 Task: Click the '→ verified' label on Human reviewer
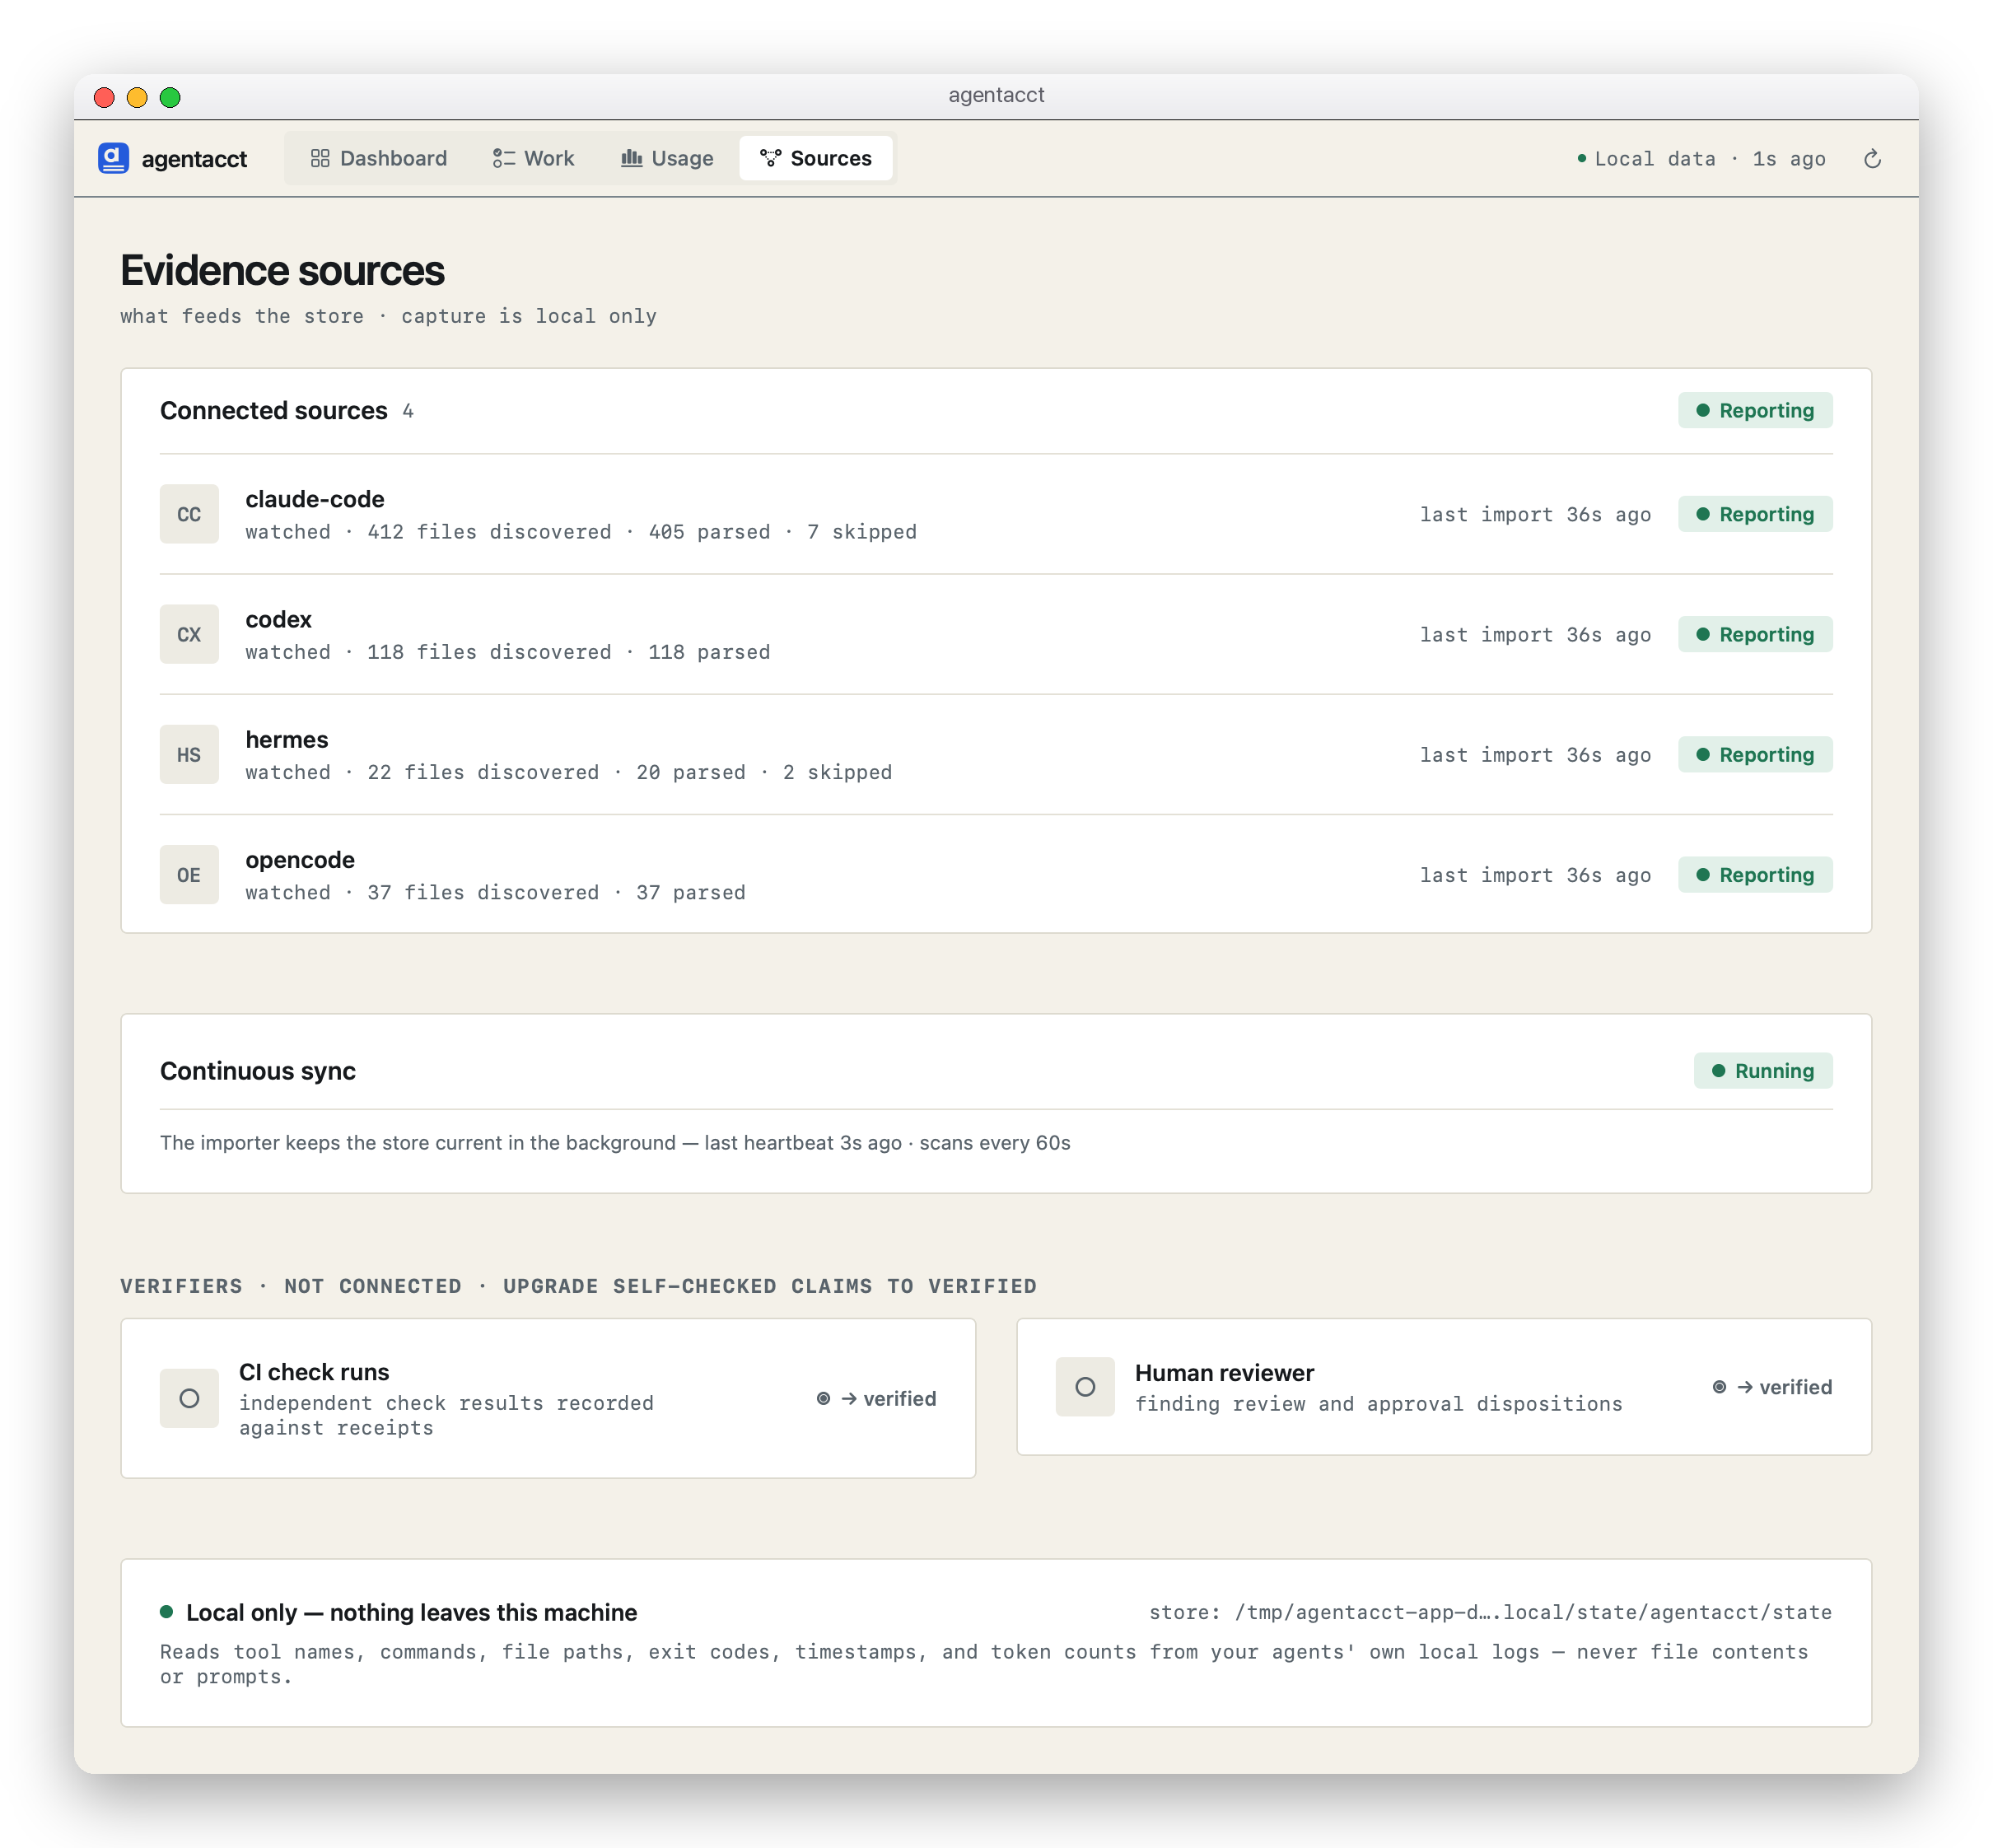(1773, 1386)
